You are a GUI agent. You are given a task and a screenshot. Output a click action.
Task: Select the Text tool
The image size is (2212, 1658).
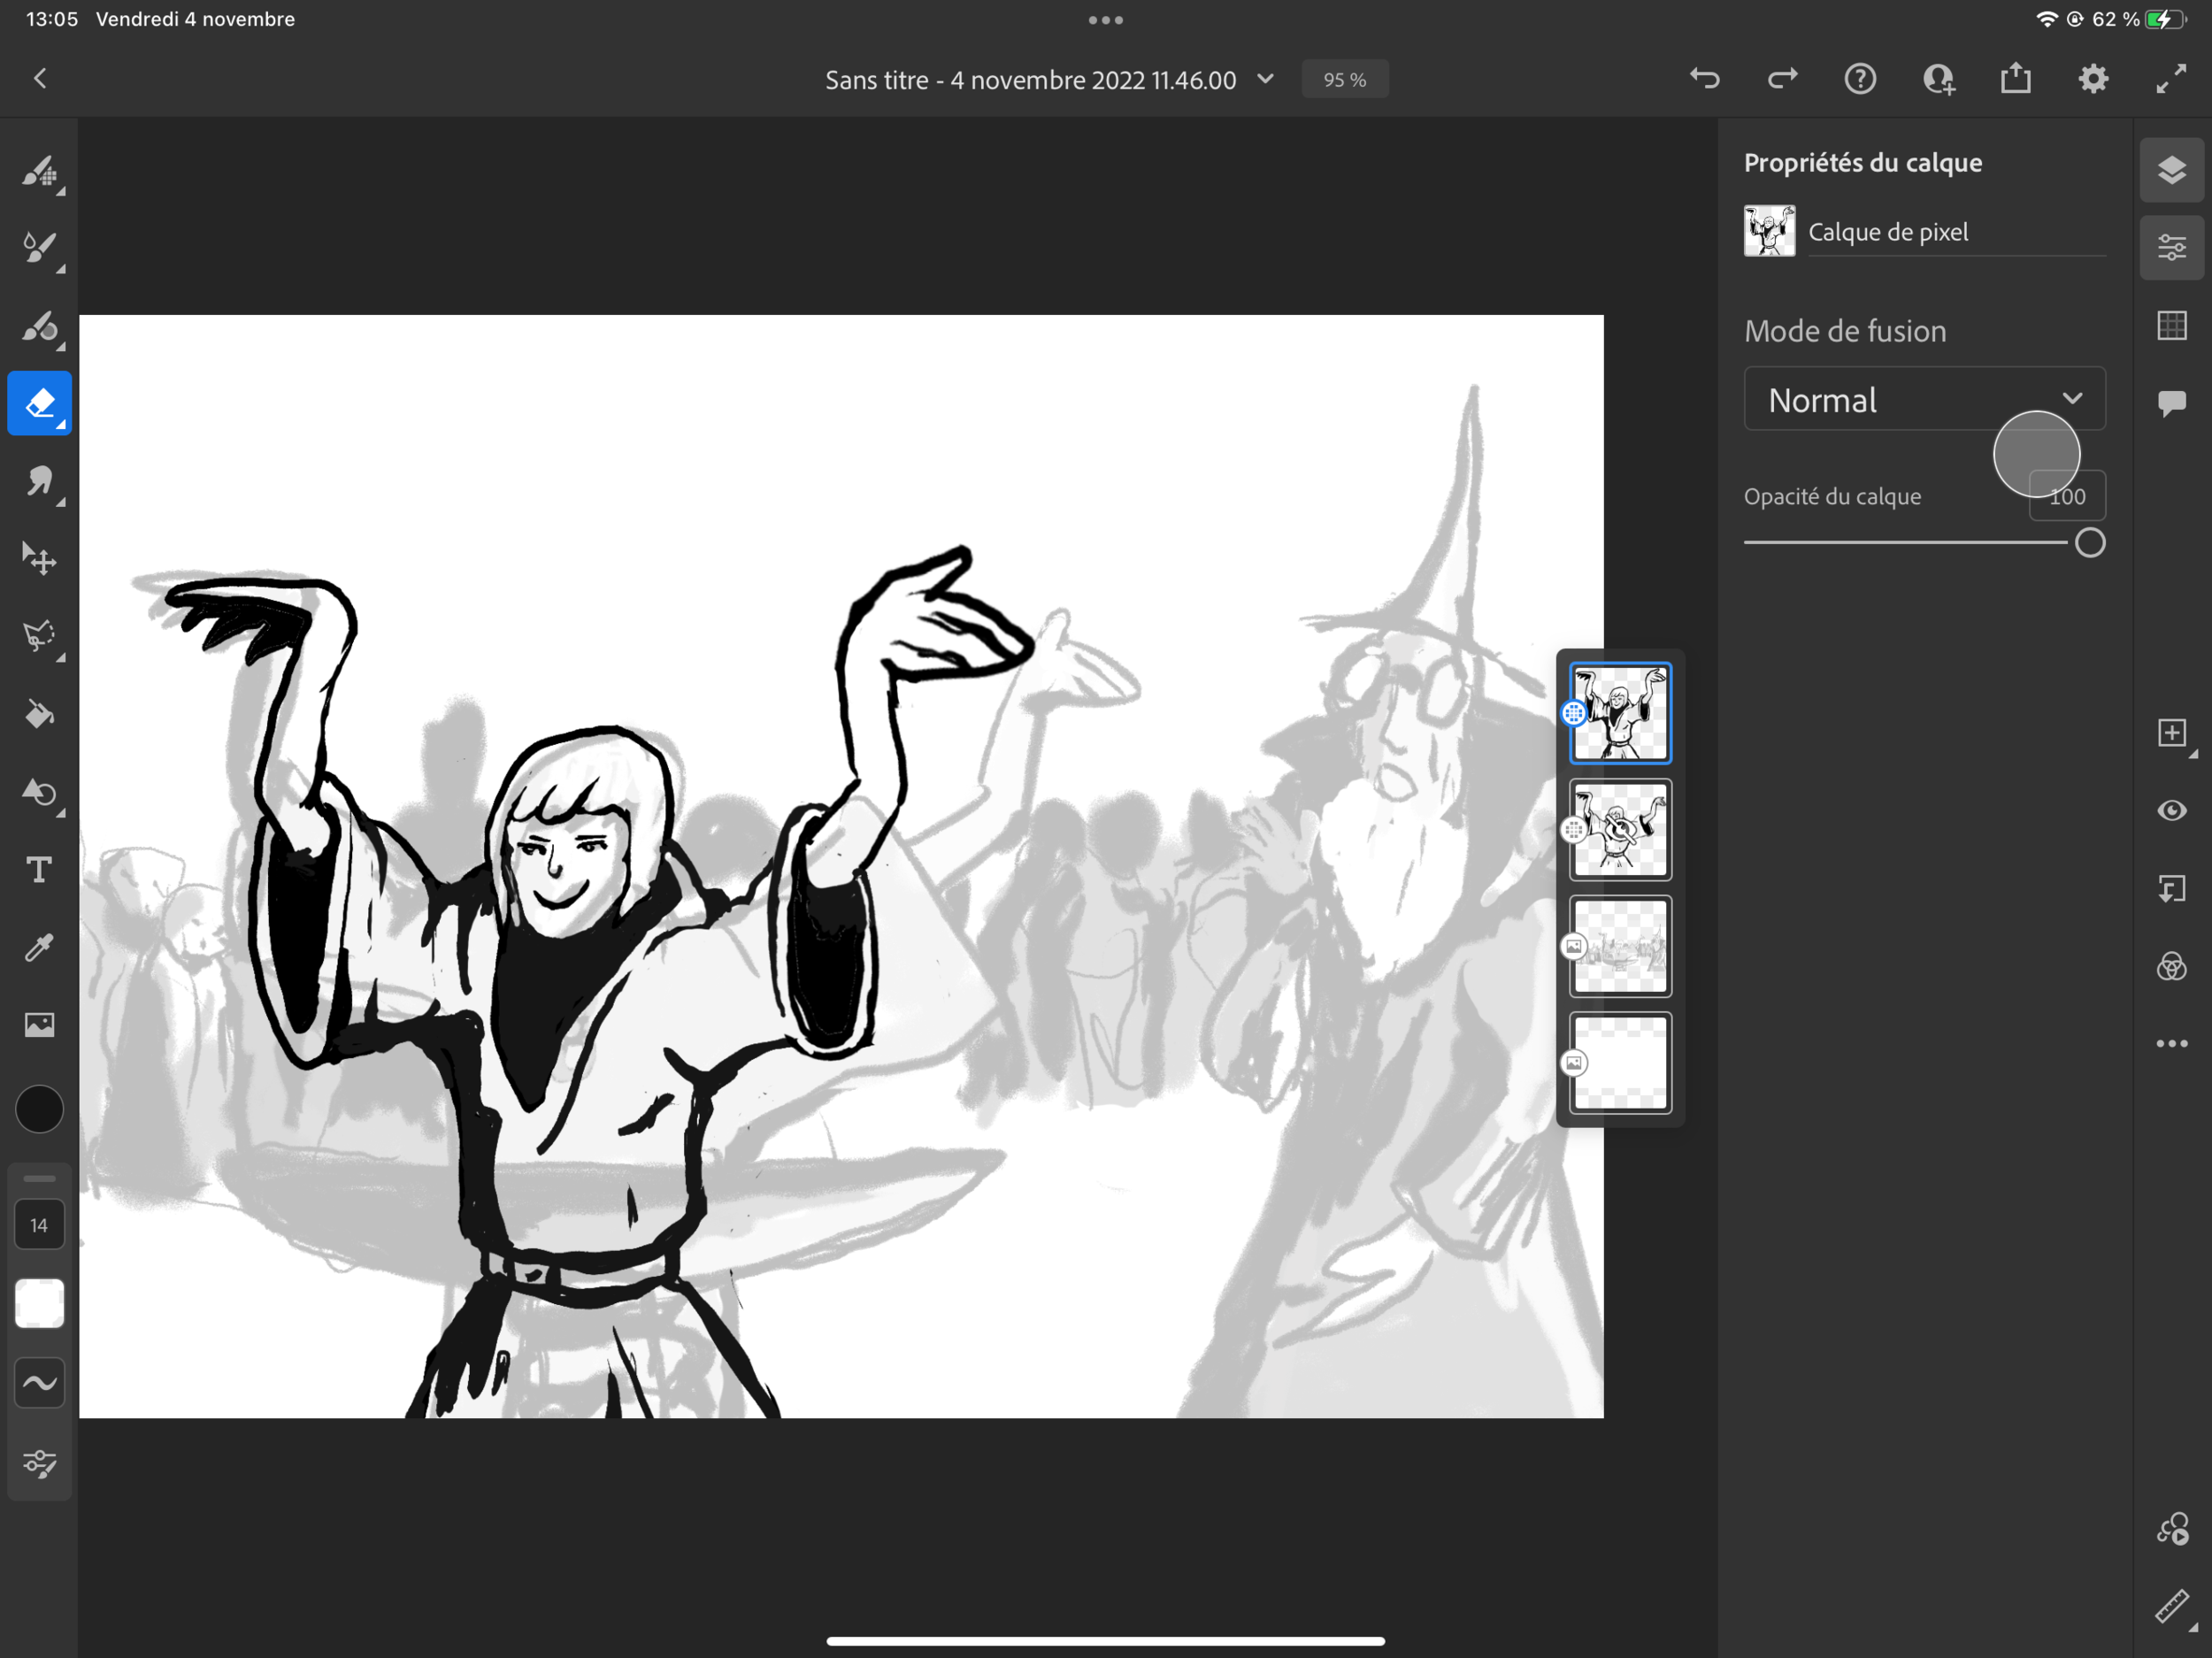click(39, 870)
